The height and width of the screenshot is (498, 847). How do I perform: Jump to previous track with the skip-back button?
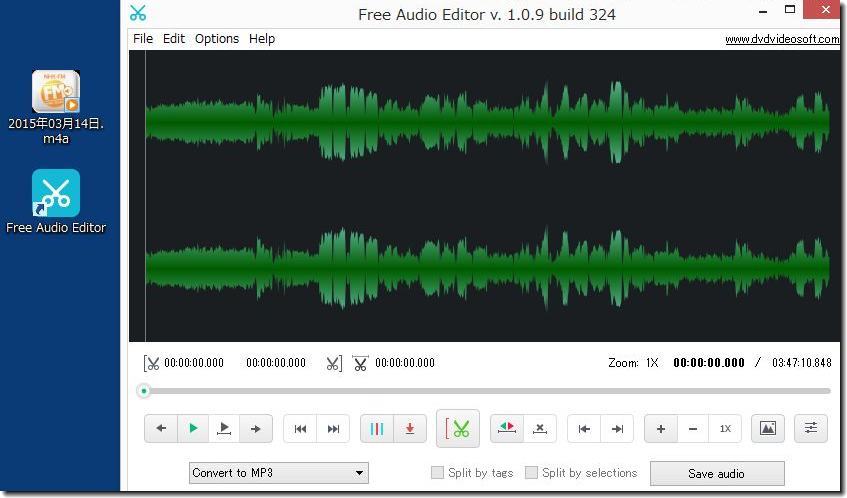pos(300,429)
